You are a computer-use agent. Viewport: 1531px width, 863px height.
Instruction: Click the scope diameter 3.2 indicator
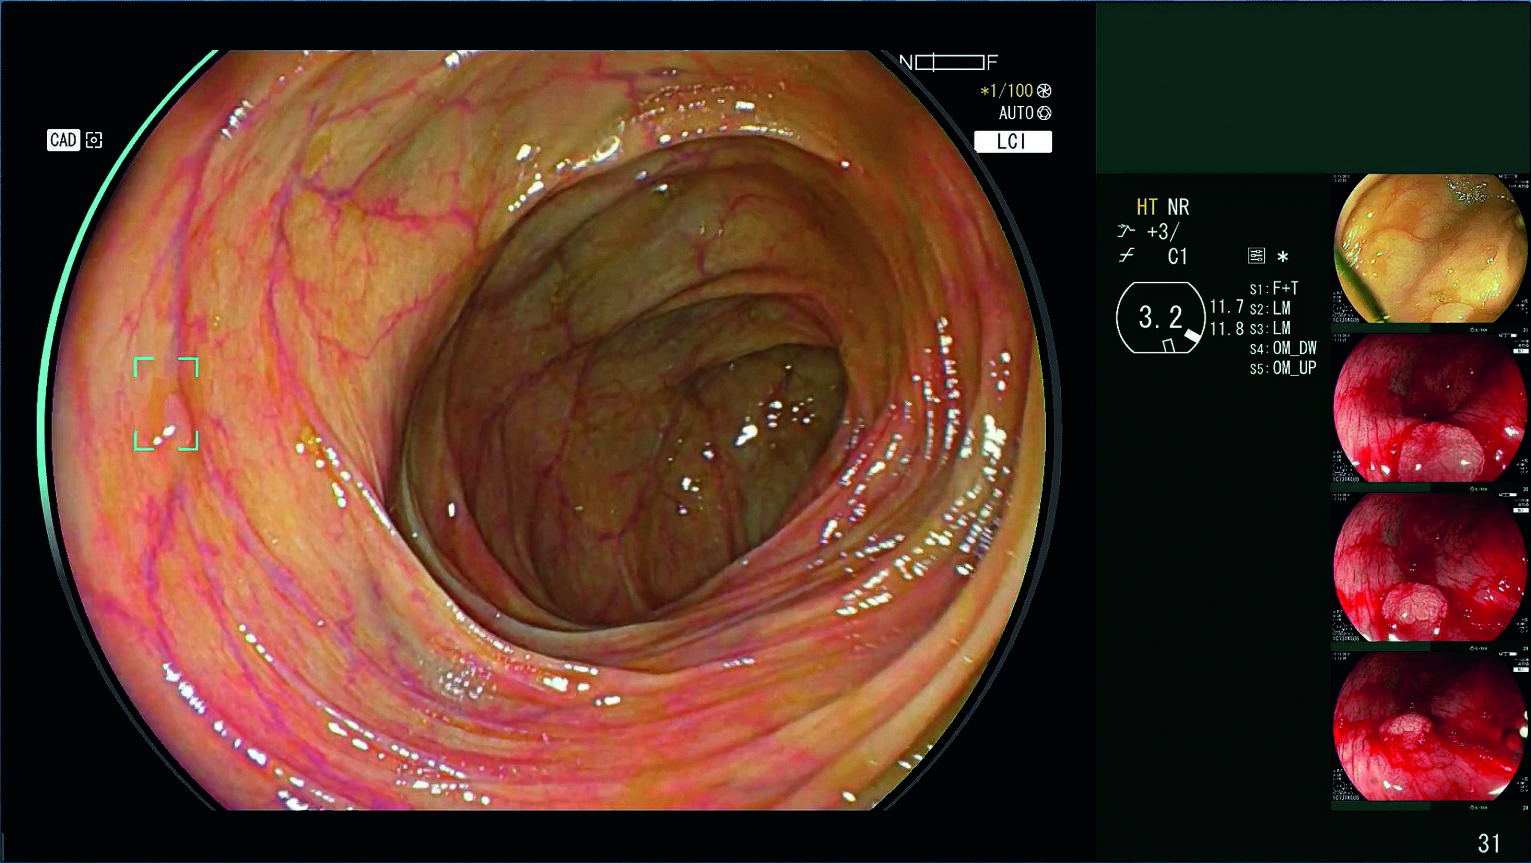point(1160,318)
